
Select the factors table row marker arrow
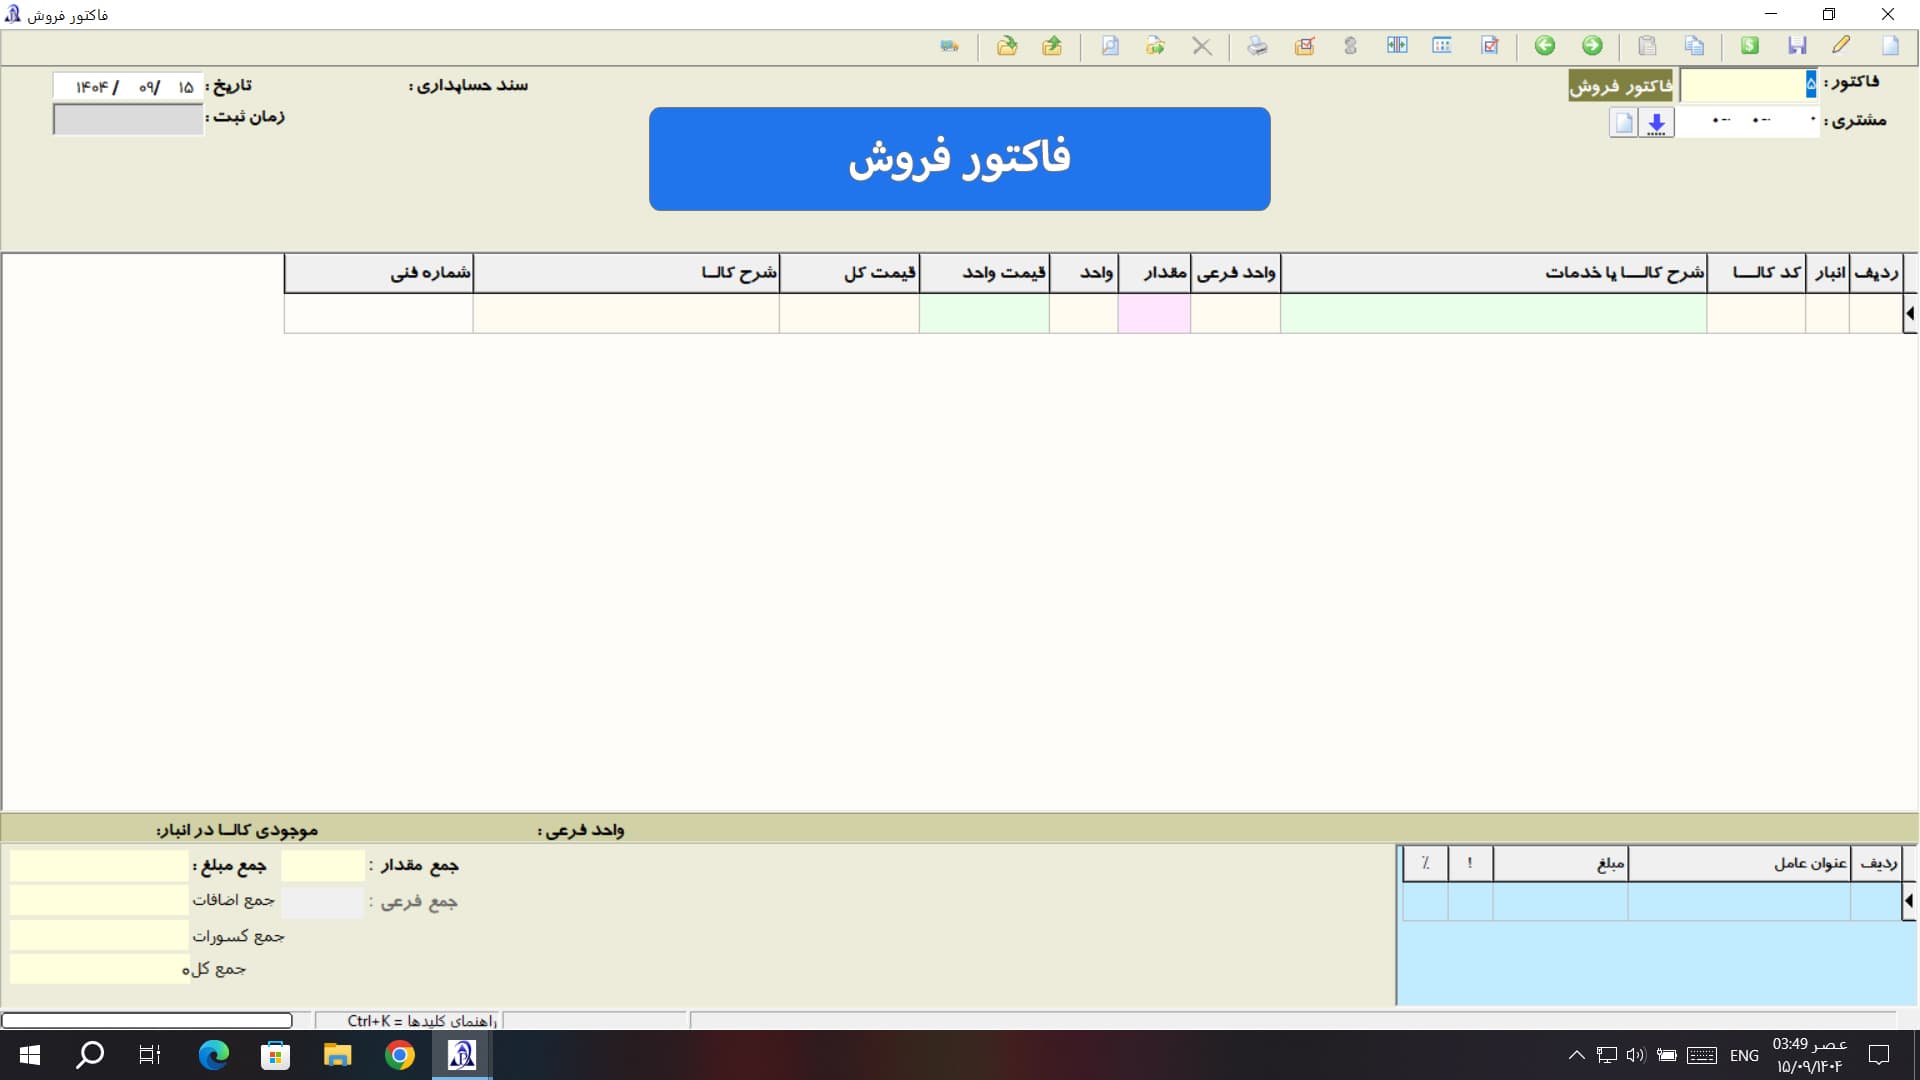(x=1909, y=901)
